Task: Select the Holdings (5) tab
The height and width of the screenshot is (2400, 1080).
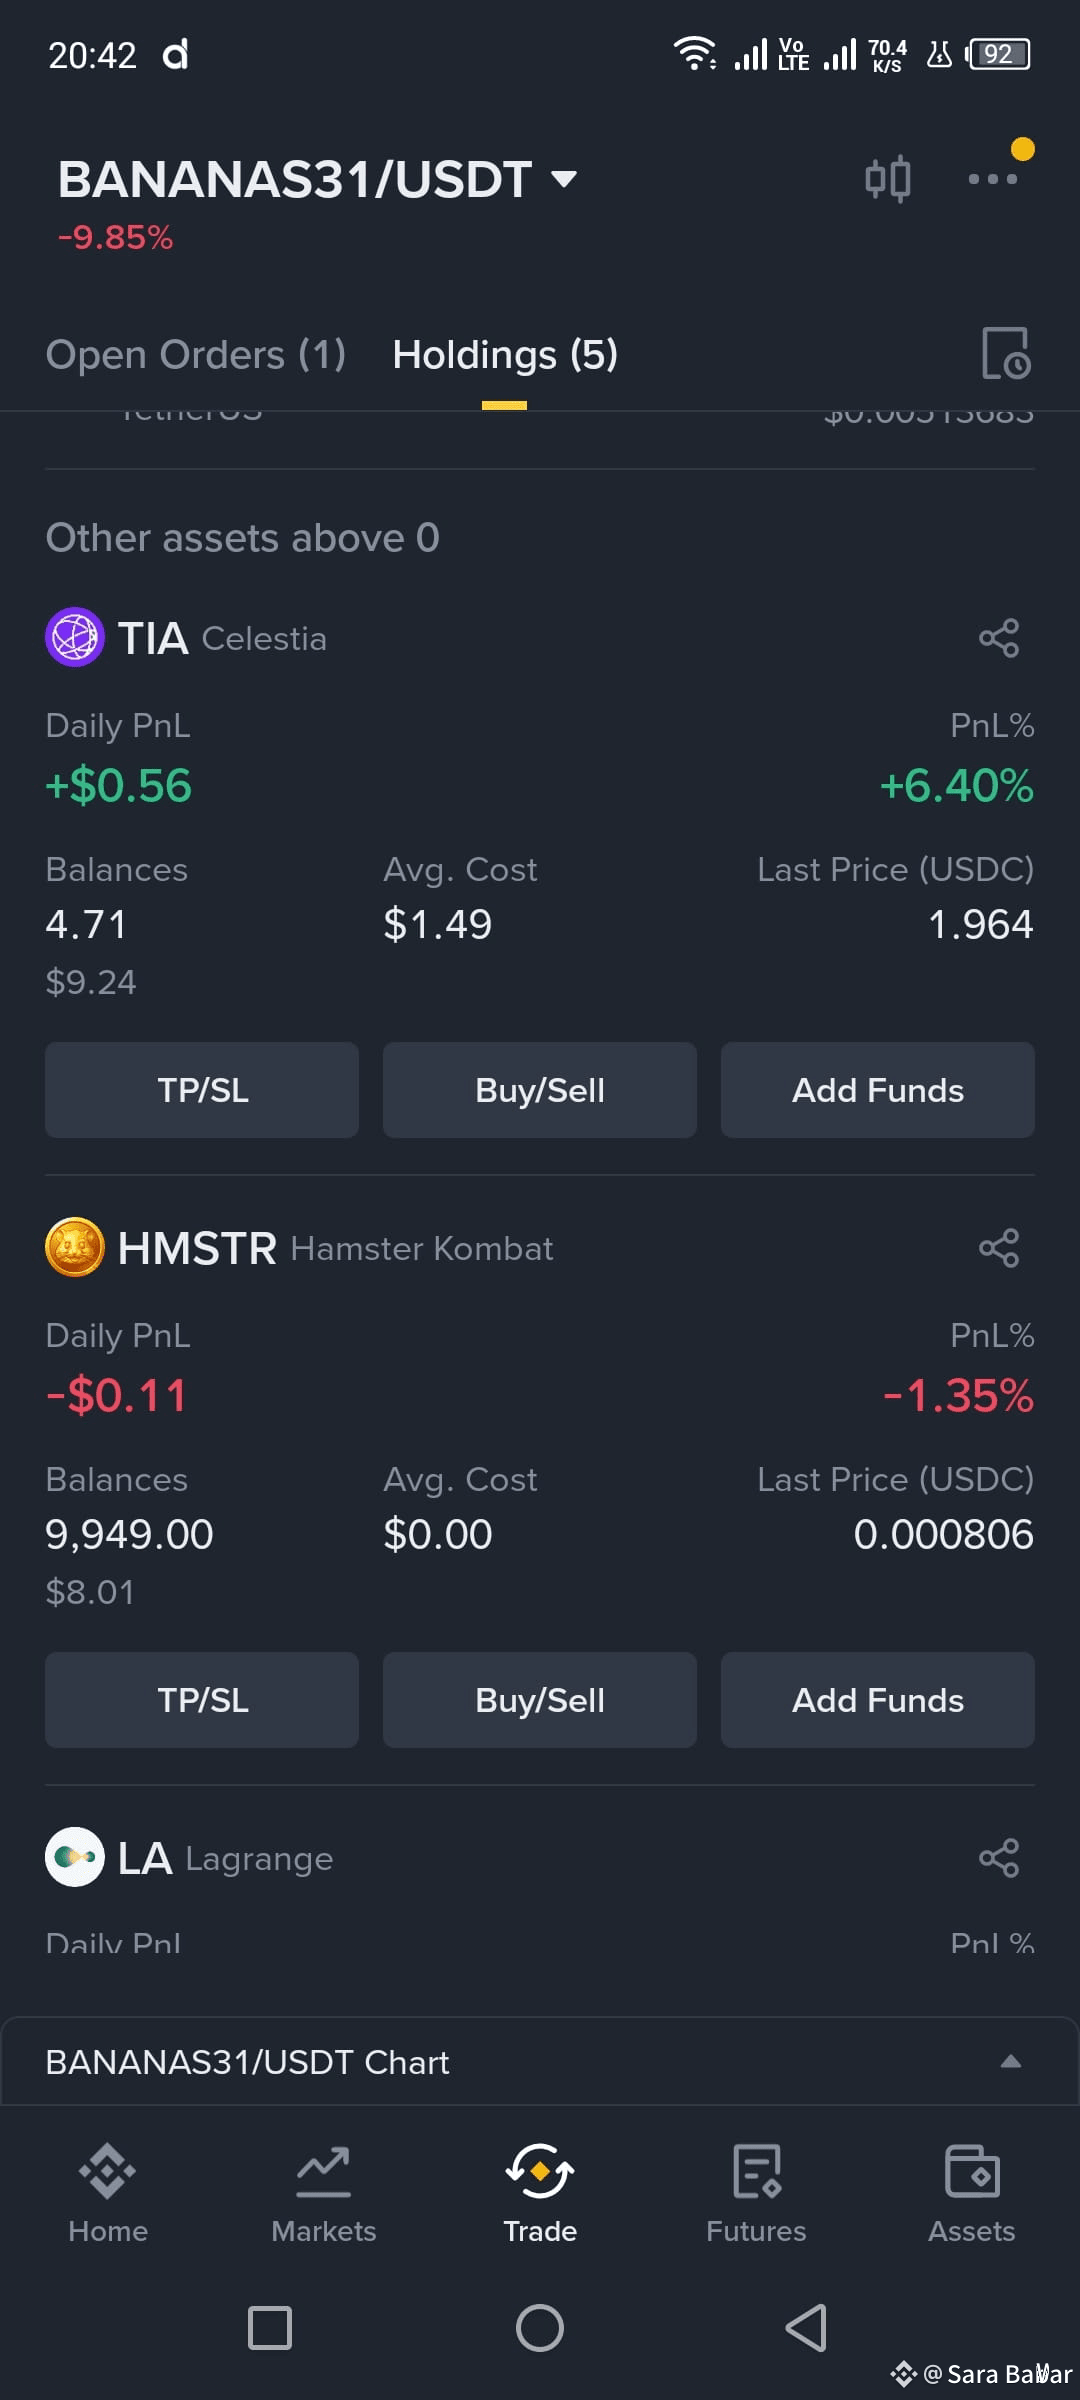Action: point(505,355)
